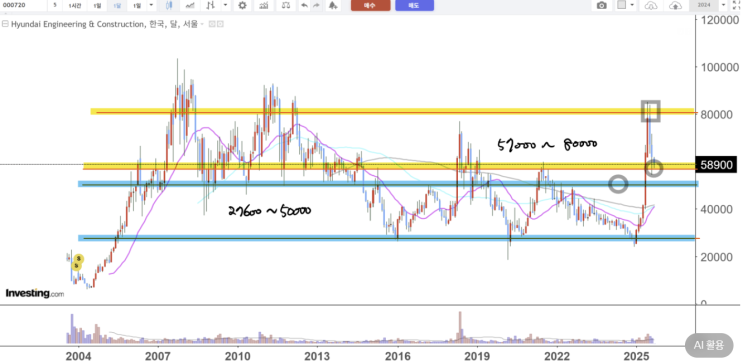Image resolution: width=743 pixels, height=361 pixels.
Task: Open the indicators line-chart icon
Action: coord(190,5)
